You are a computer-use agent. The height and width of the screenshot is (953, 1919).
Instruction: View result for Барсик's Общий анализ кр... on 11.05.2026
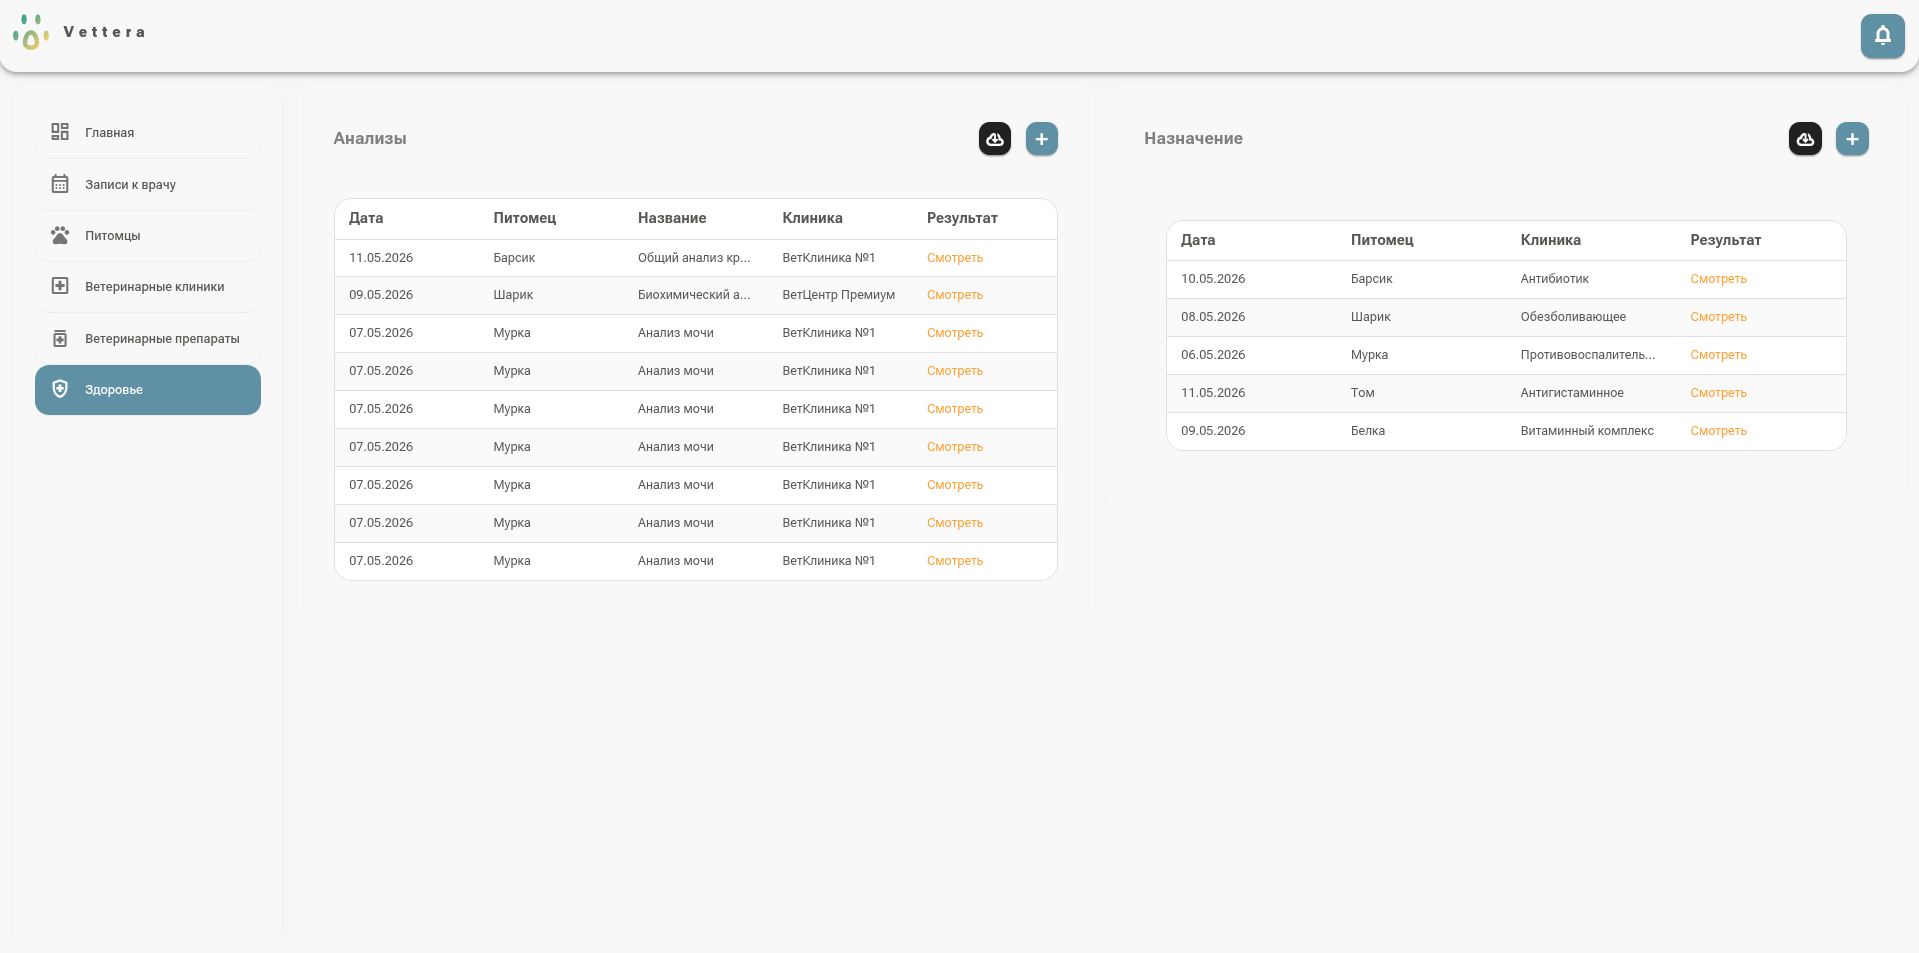[x=955, y=258]
